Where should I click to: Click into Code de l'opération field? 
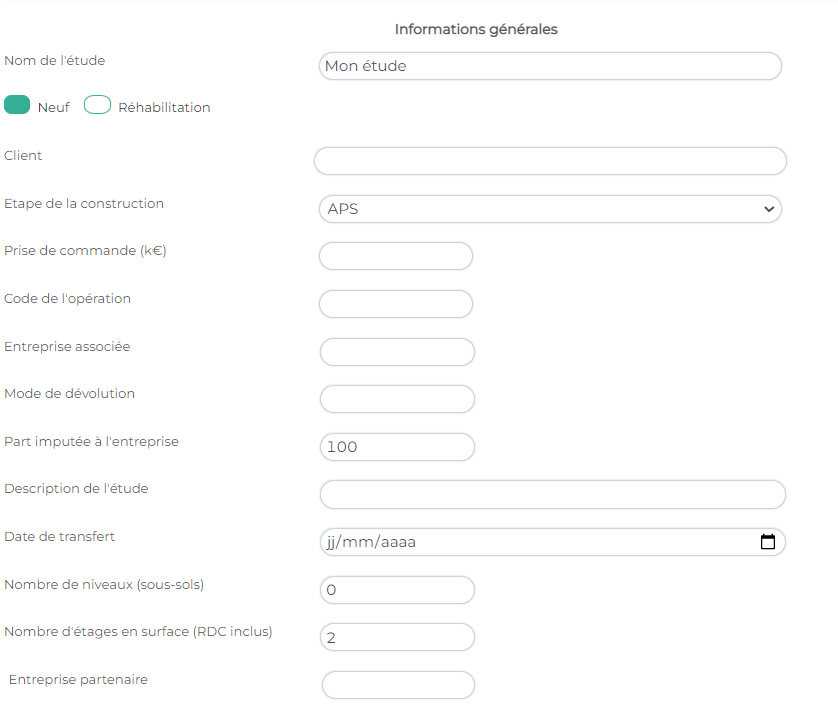click(x=396, y=304)
